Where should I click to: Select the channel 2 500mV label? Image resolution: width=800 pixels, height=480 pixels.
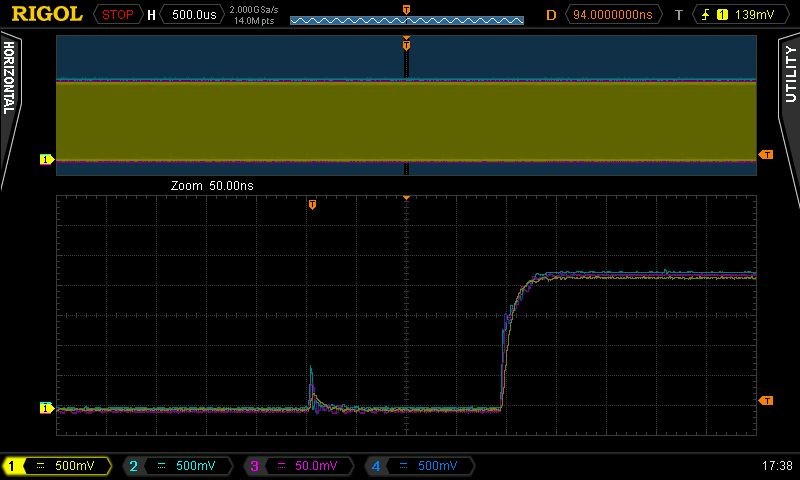(195, 466)
